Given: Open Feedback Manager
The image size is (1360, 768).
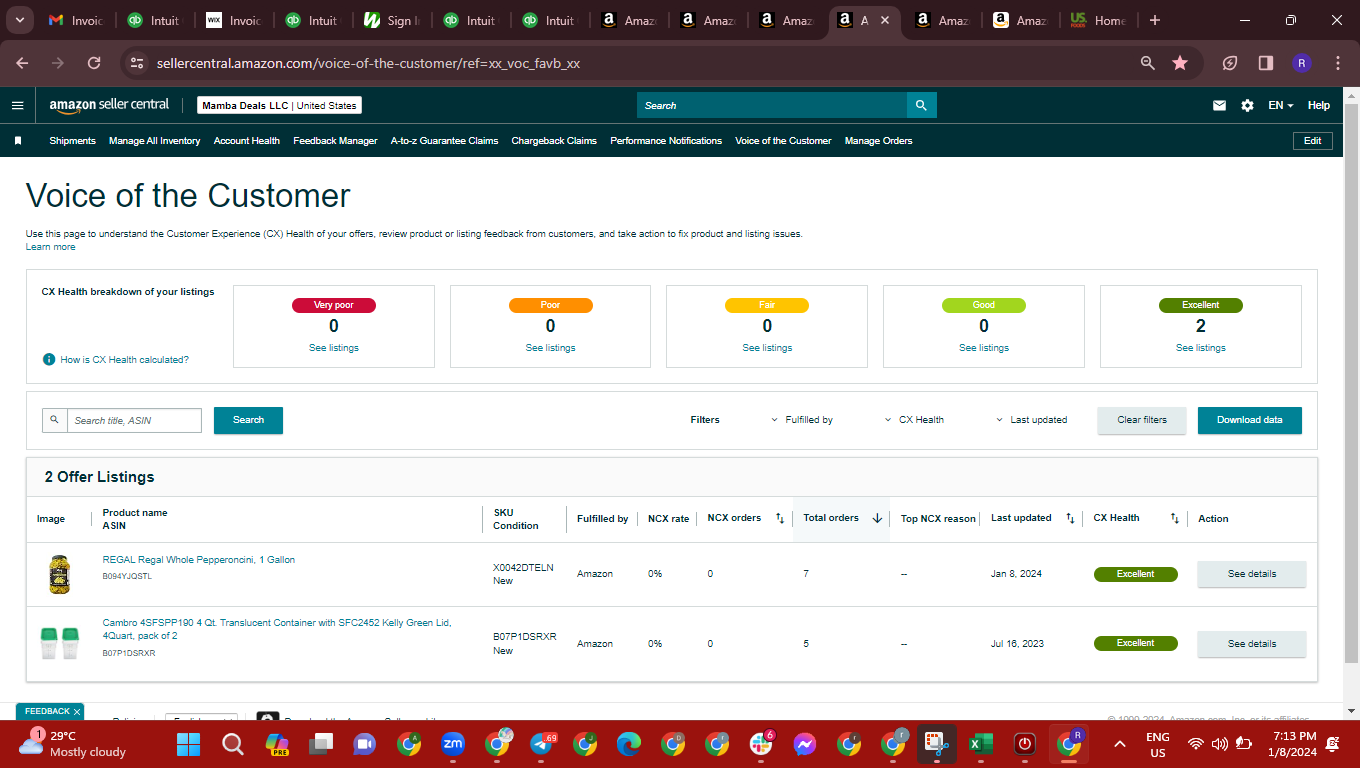Looking at the screenshot, I should [335, 141].
